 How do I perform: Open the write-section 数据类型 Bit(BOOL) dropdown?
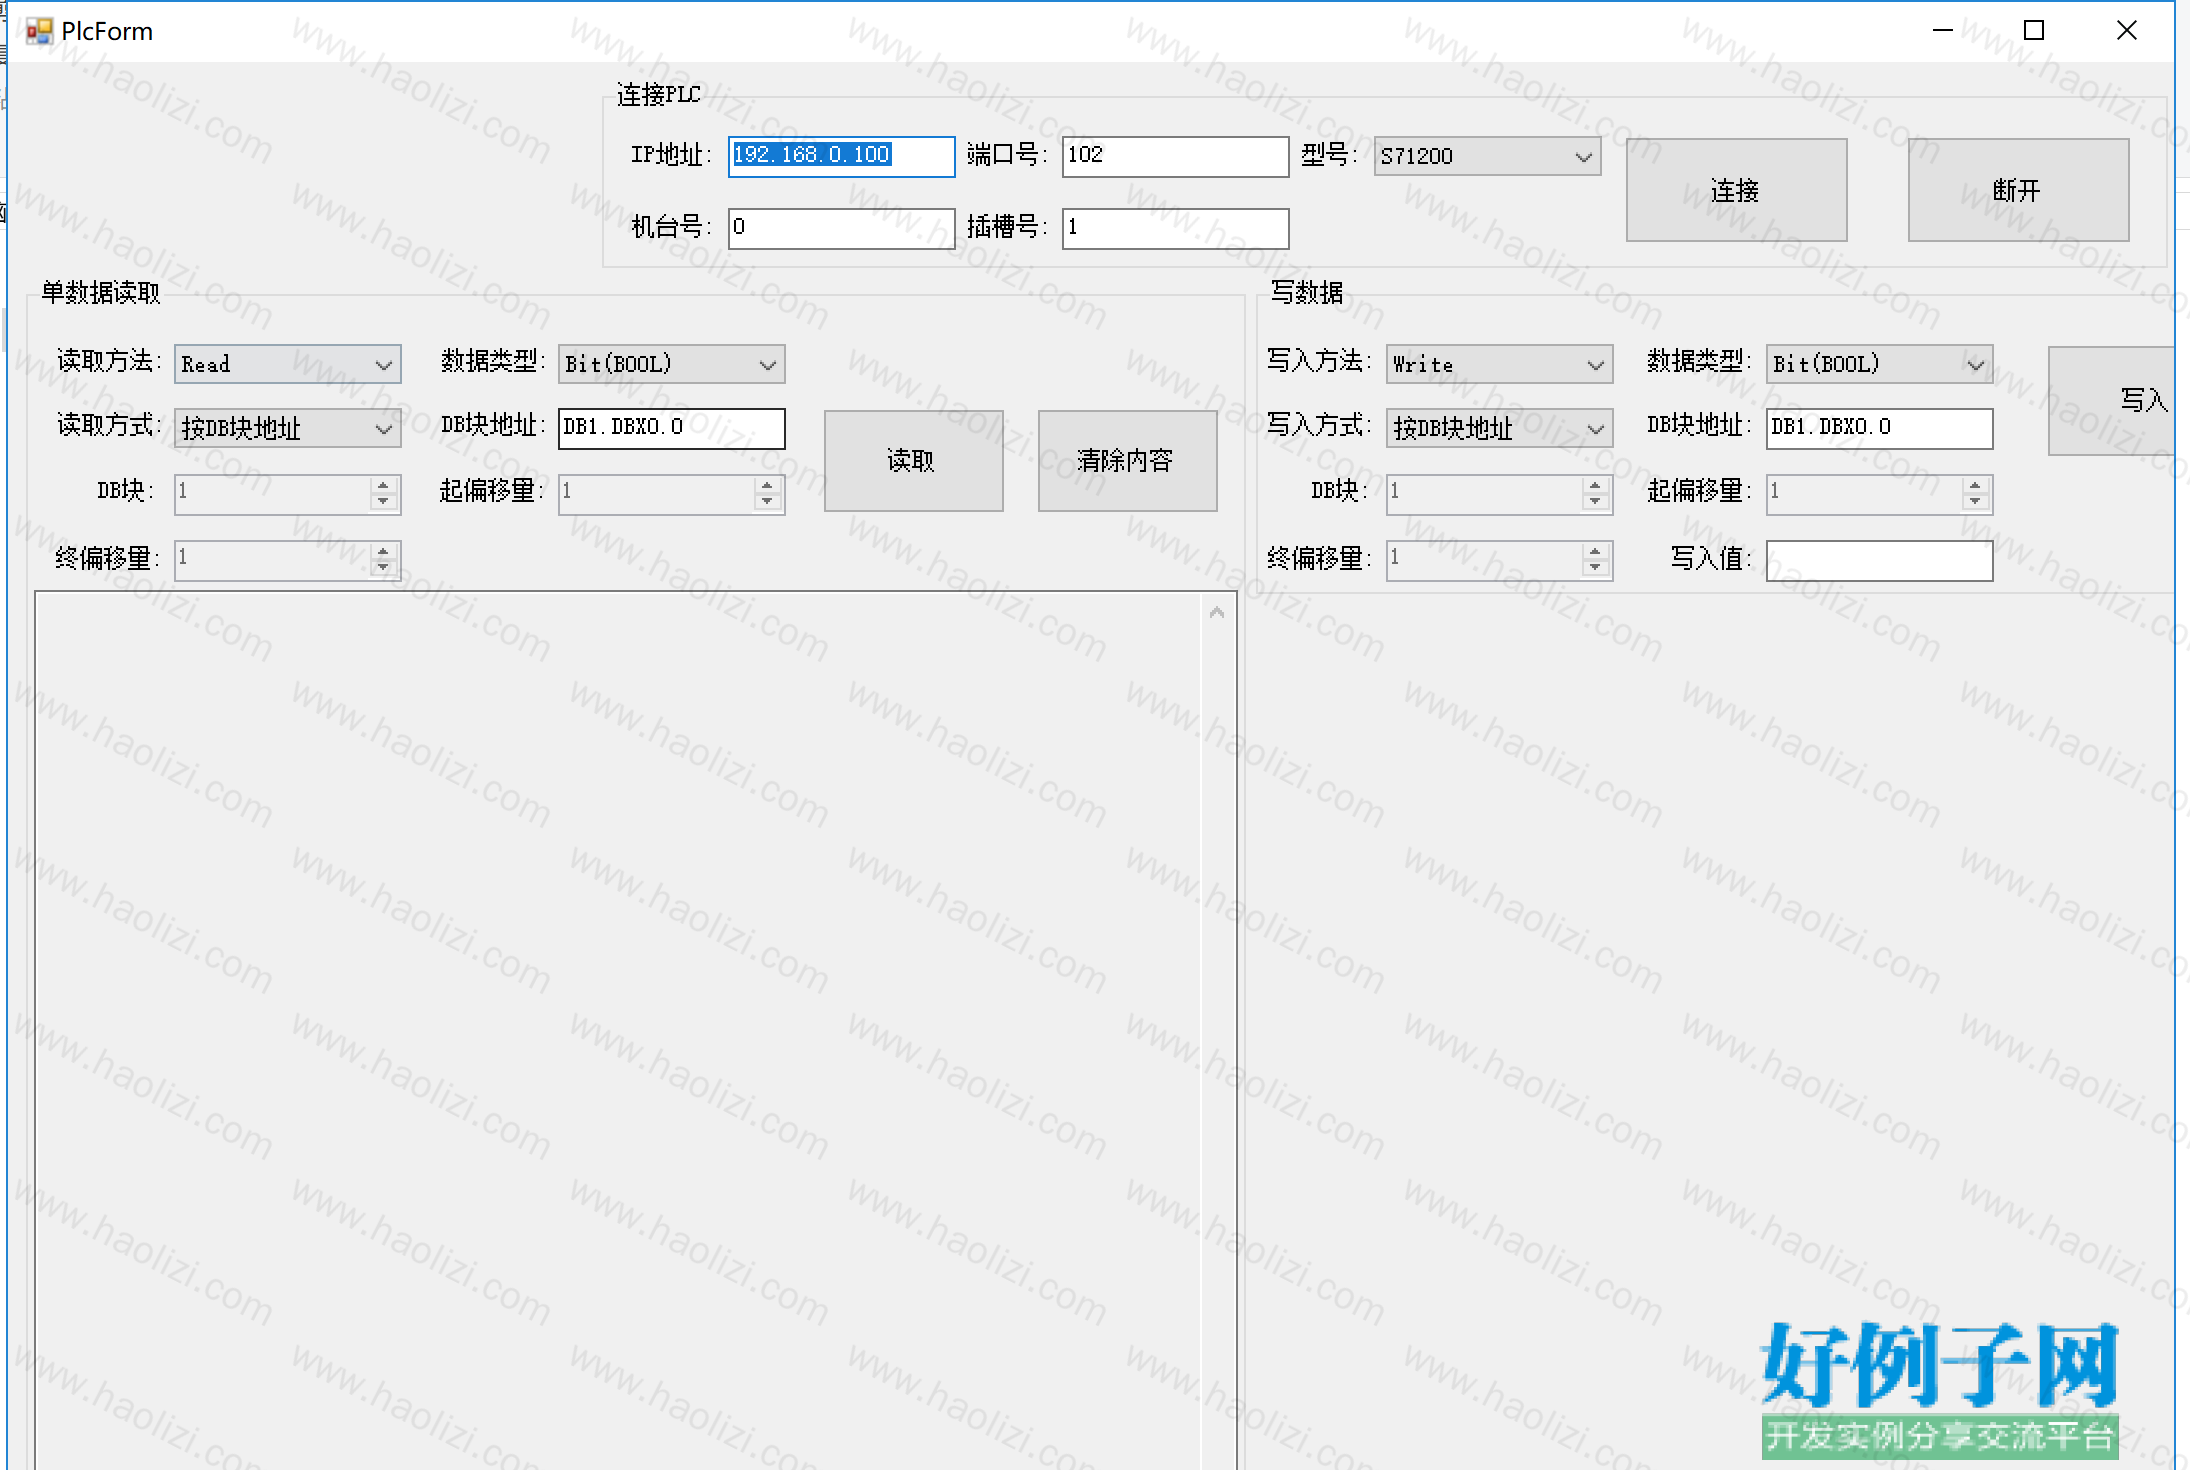[1879, 364]
